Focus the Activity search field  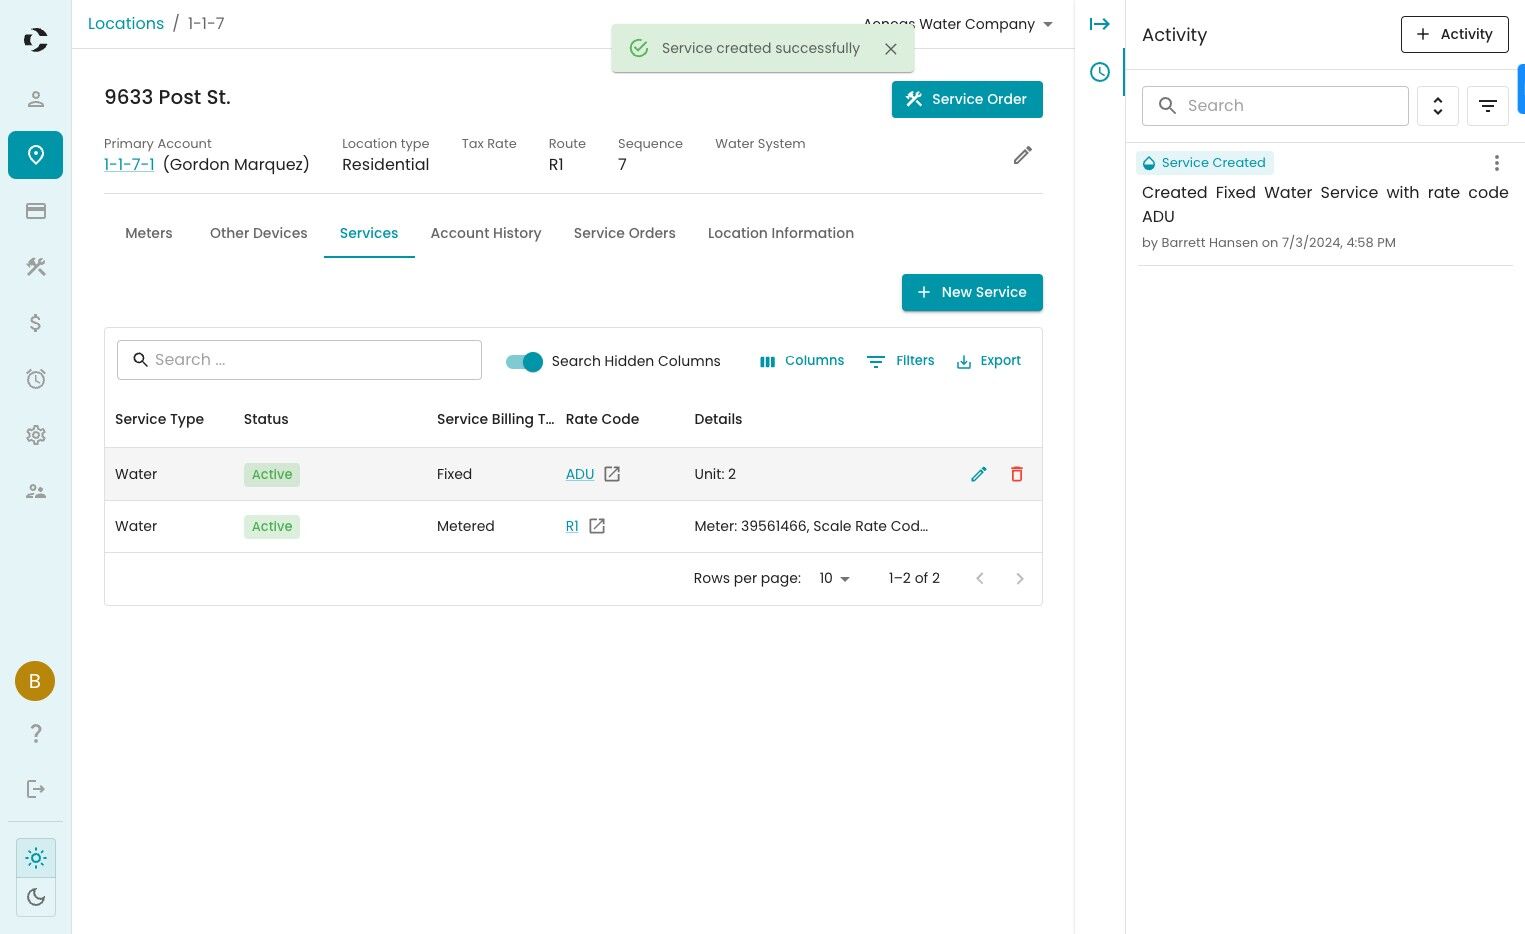(x=1275, y=106)
